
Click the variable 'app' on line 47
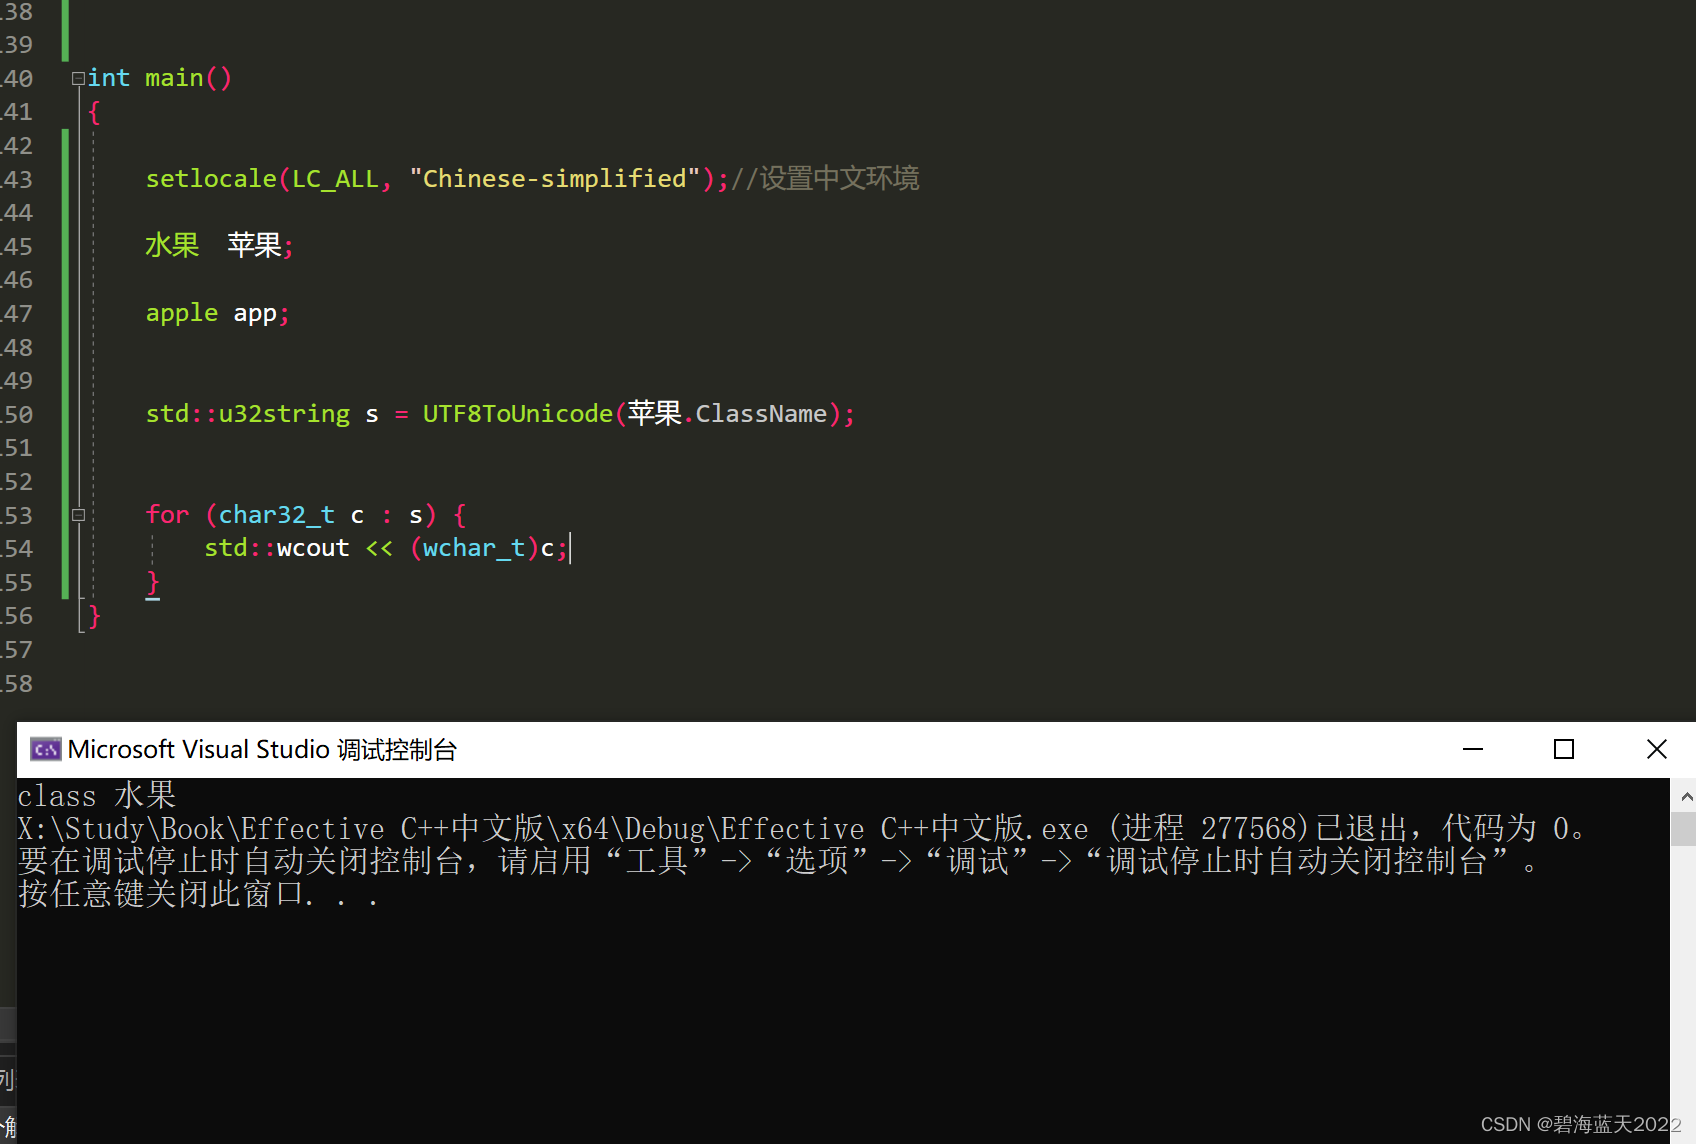(255, 314)
